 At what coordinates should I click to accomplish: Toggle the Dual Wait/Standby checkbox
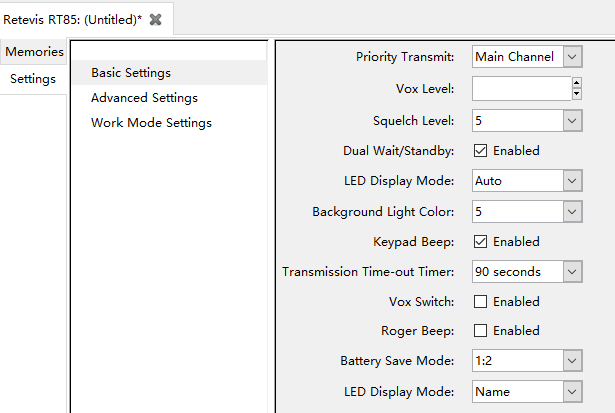coord(480,151)
